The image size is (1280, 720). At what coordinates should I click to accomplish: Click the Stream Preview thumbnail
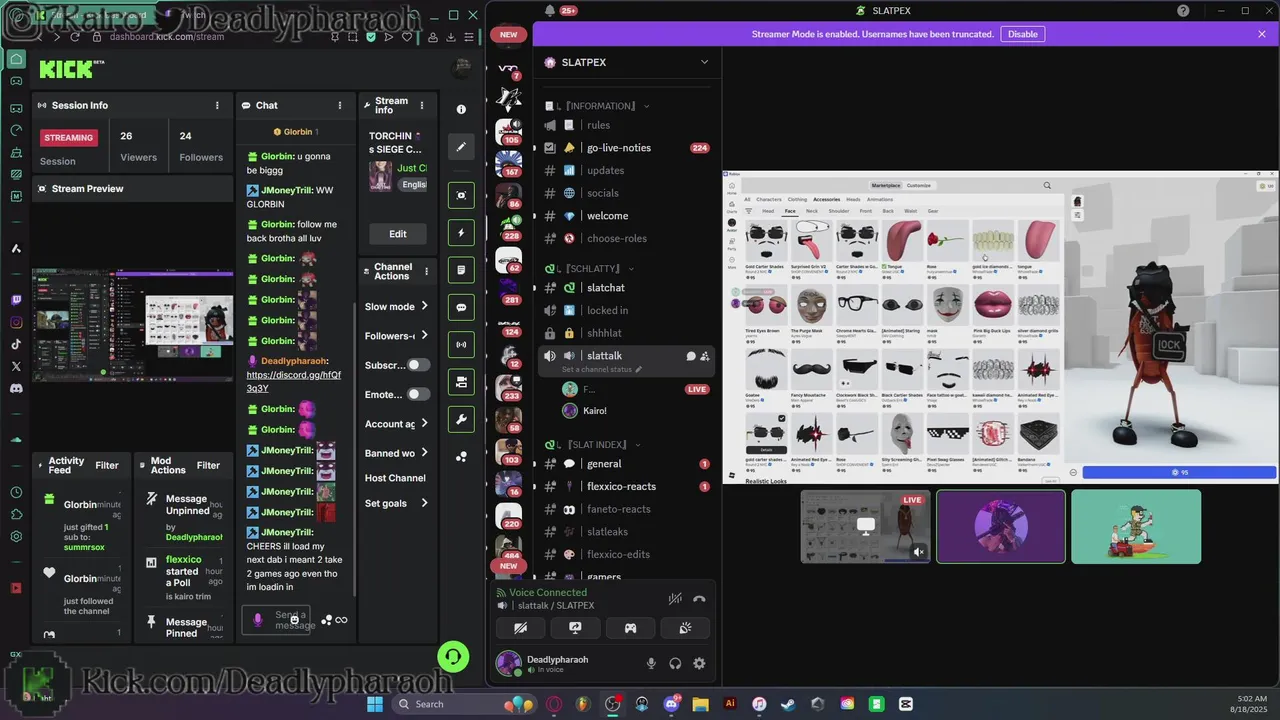point(133,326)
